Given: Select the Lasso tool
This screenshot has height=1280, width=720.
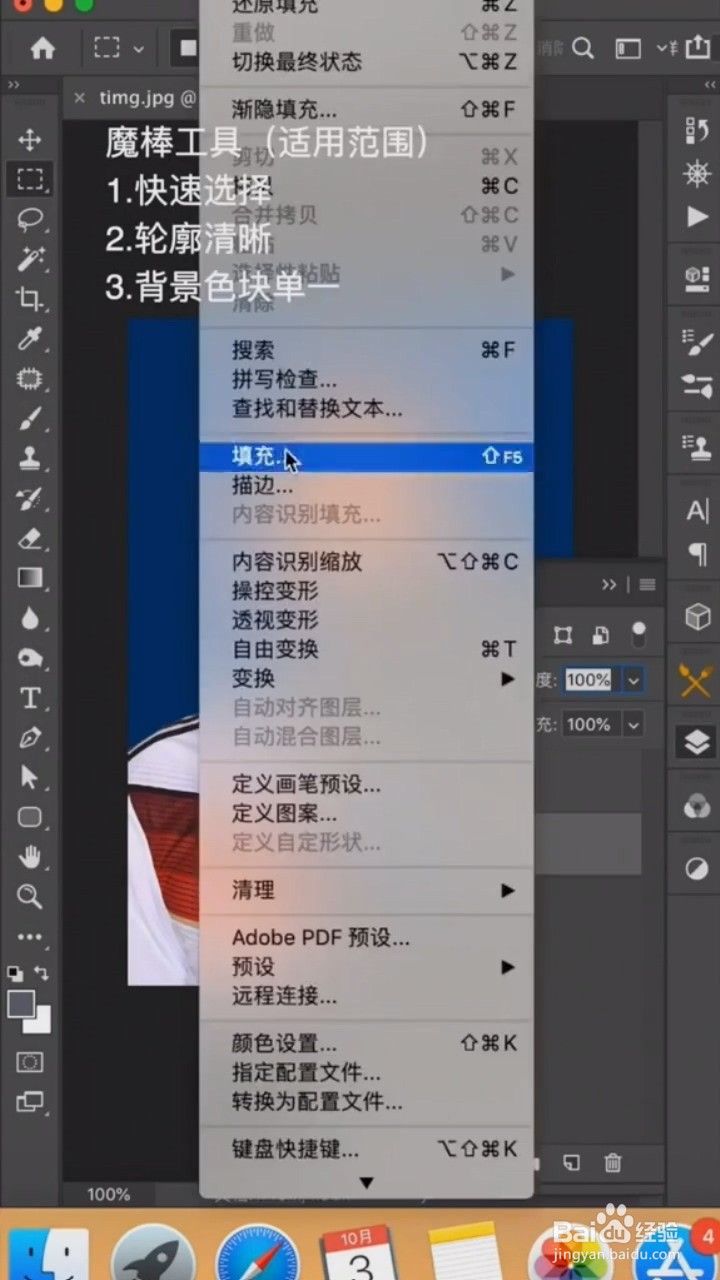Looking at the screenshot, I should (x=30, y=220).
